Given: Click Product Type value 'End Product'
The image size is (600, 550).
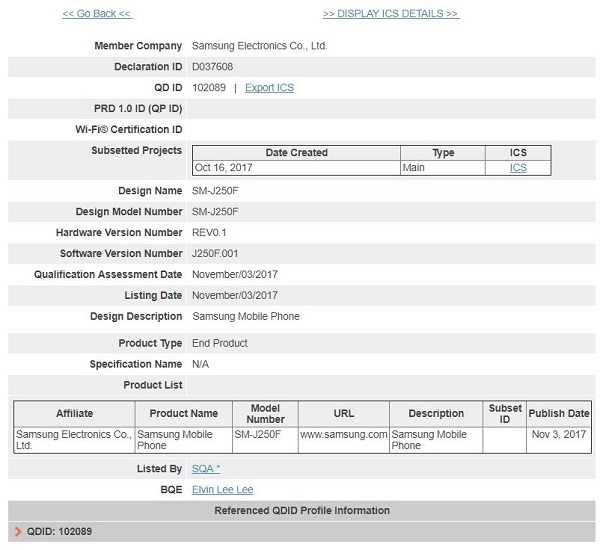Looking at the screenshot, I should 220,343.
